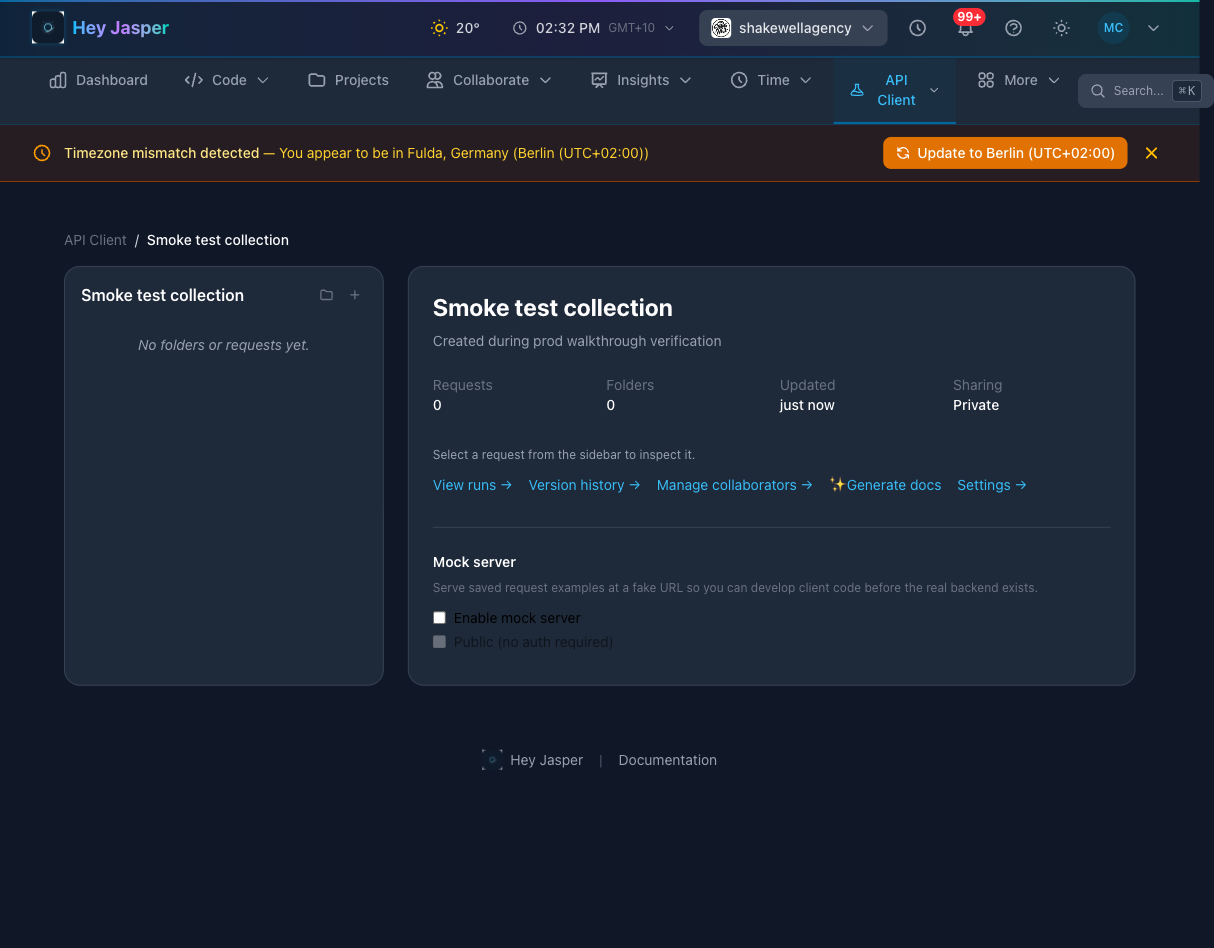Click the shakewellagency workspace logo
1214x948 pixels.
click(721, 28)
